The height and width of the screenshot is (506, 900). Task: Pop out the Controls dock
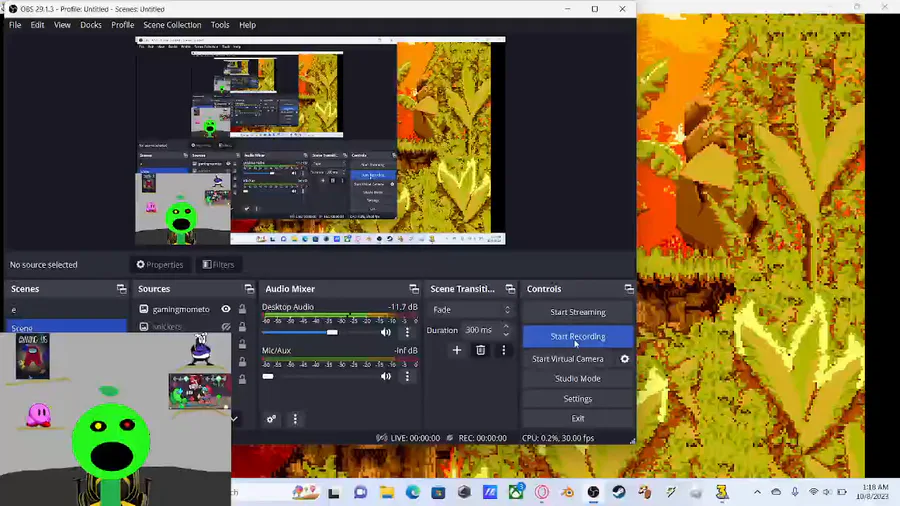[x=629, y=289]
